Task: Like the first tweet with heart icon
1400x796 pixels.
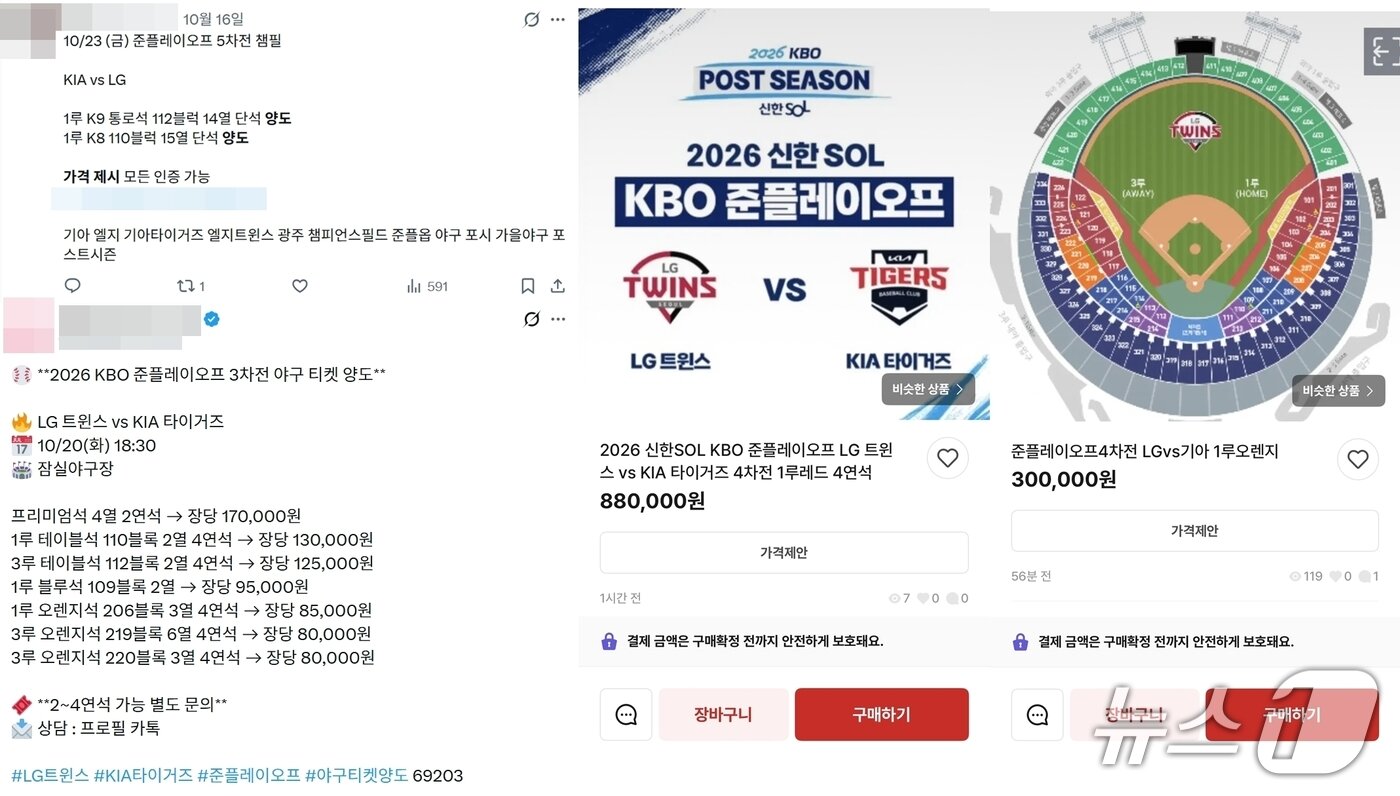Action: point(299,286)
